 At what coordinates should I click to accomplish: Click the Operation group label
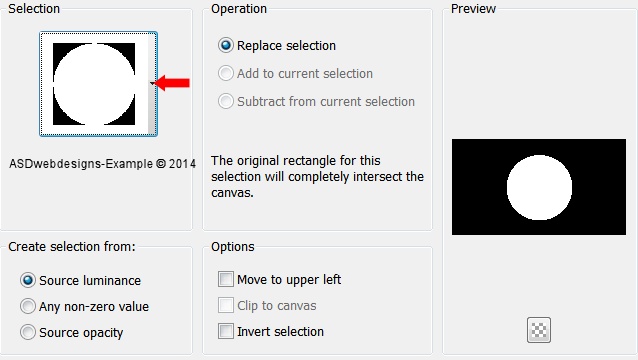[239, 9]
